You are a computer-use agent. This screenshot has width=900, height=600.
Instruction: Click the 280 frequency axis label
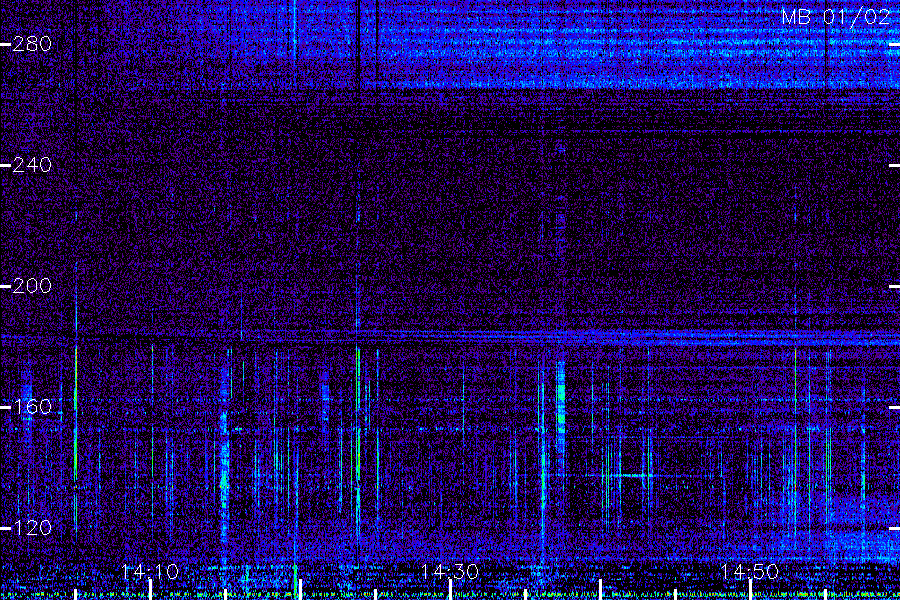[x=32, y=44]
